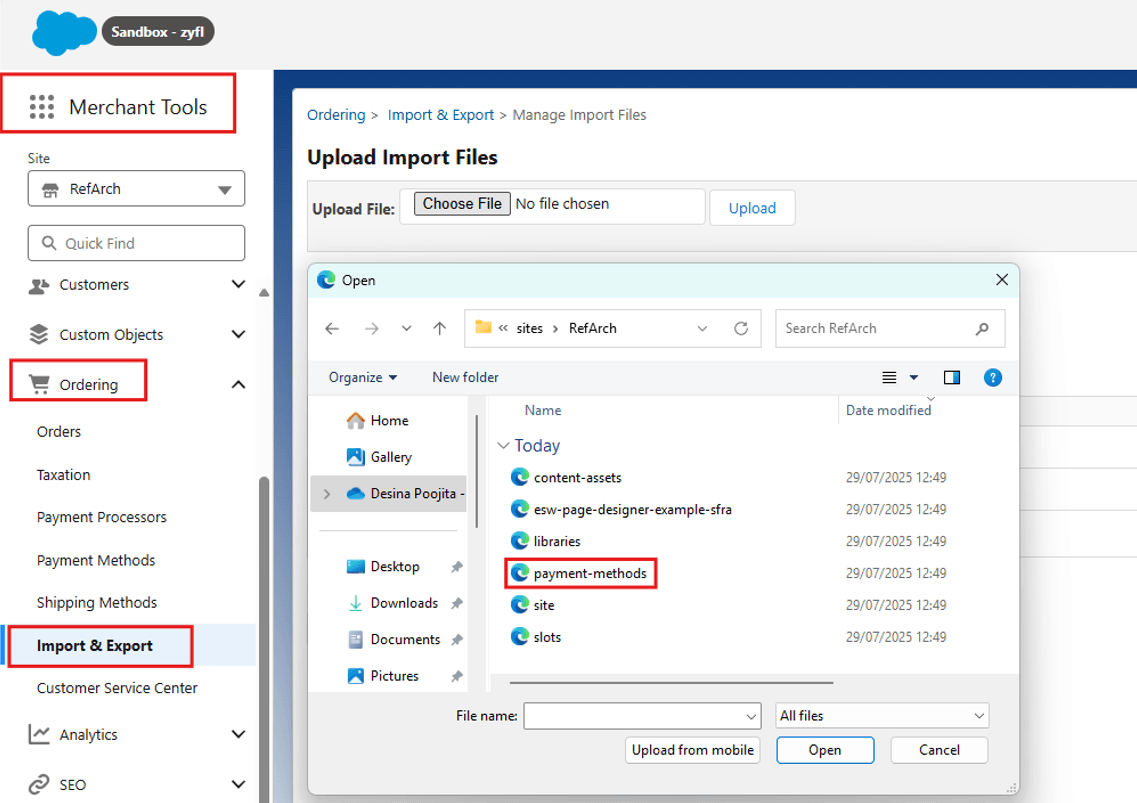Sort by the Name column header

tap(542, 411)
